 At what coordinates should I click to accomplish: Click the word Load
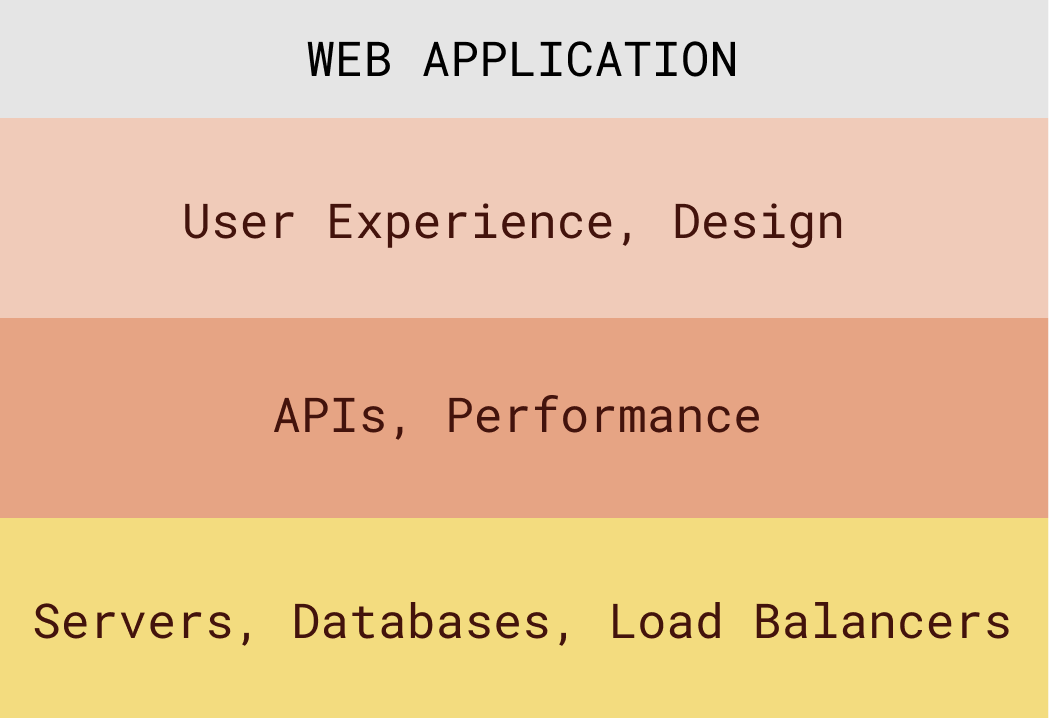pos(666,622)
